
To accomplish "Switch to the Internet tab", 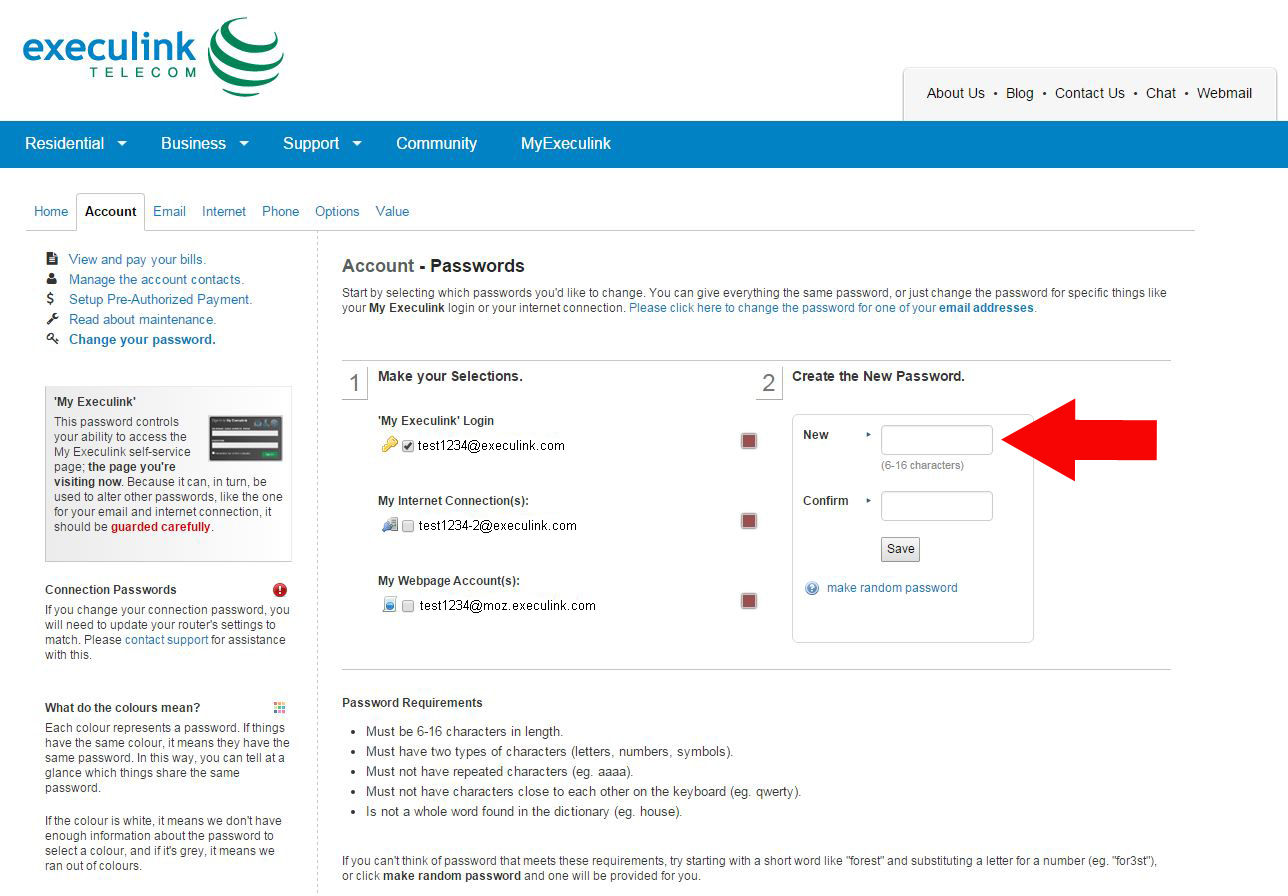I will (224, 211).
